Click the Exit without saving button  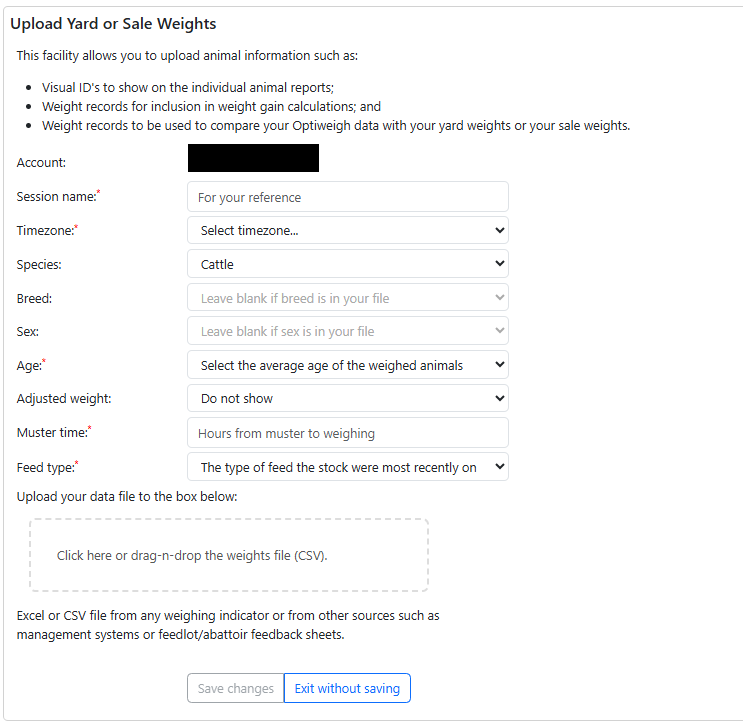point(347,688)
